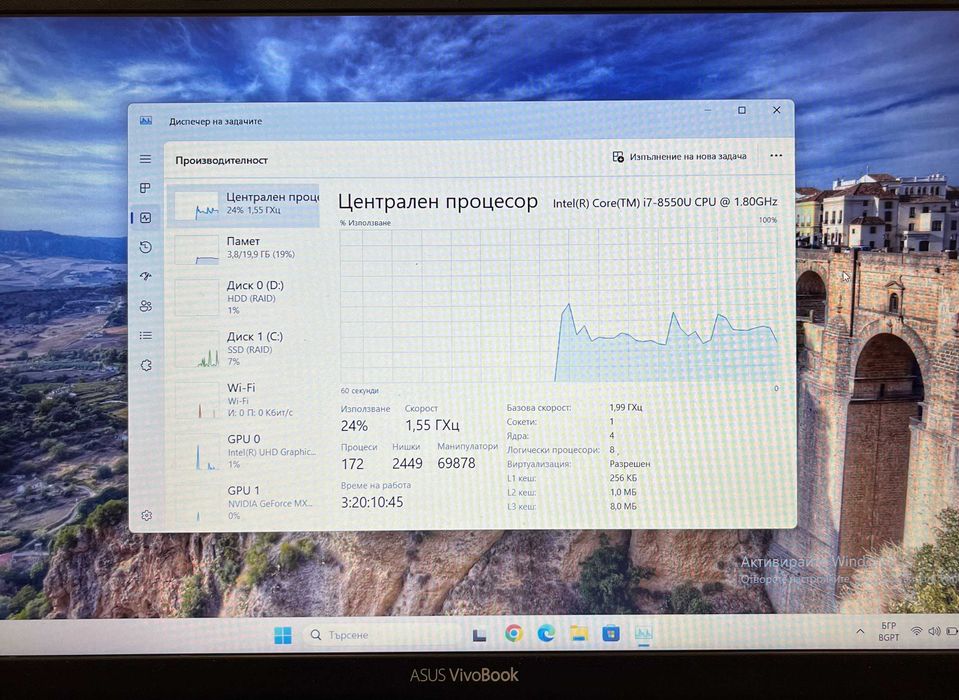Viewport: 959px width, 700px height.
Task: Open the Users page icon
Action: 145,306
